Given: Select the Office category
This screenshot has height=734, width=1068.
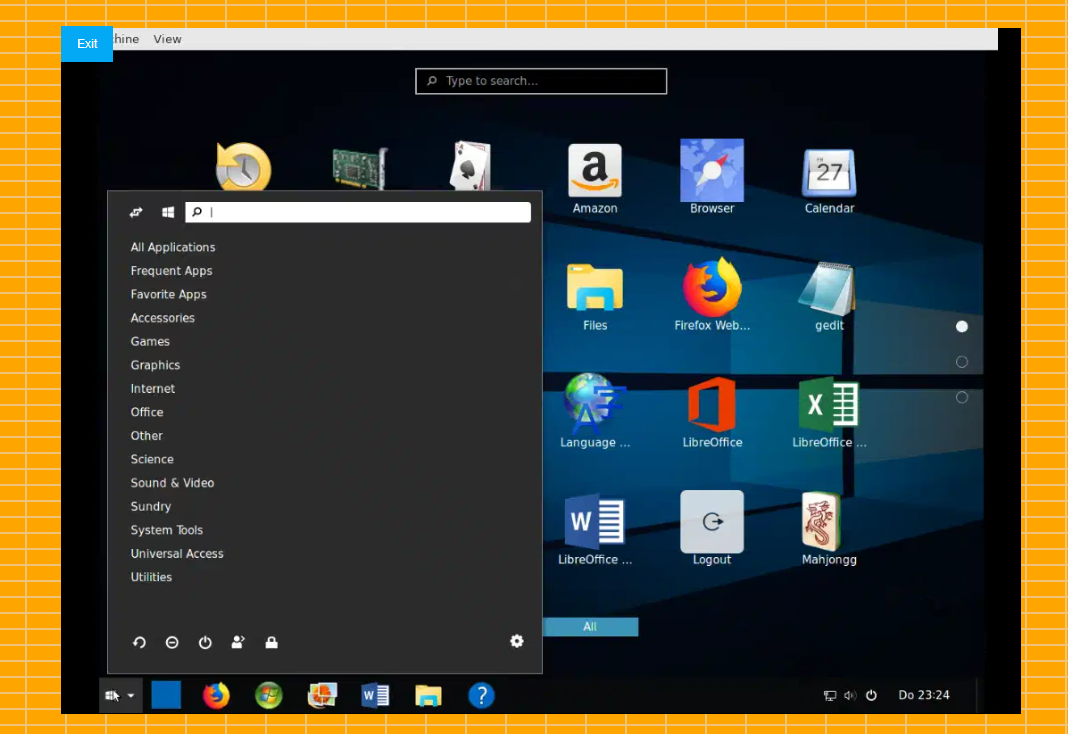Looking at the screenshot, I should coord(147,412).
